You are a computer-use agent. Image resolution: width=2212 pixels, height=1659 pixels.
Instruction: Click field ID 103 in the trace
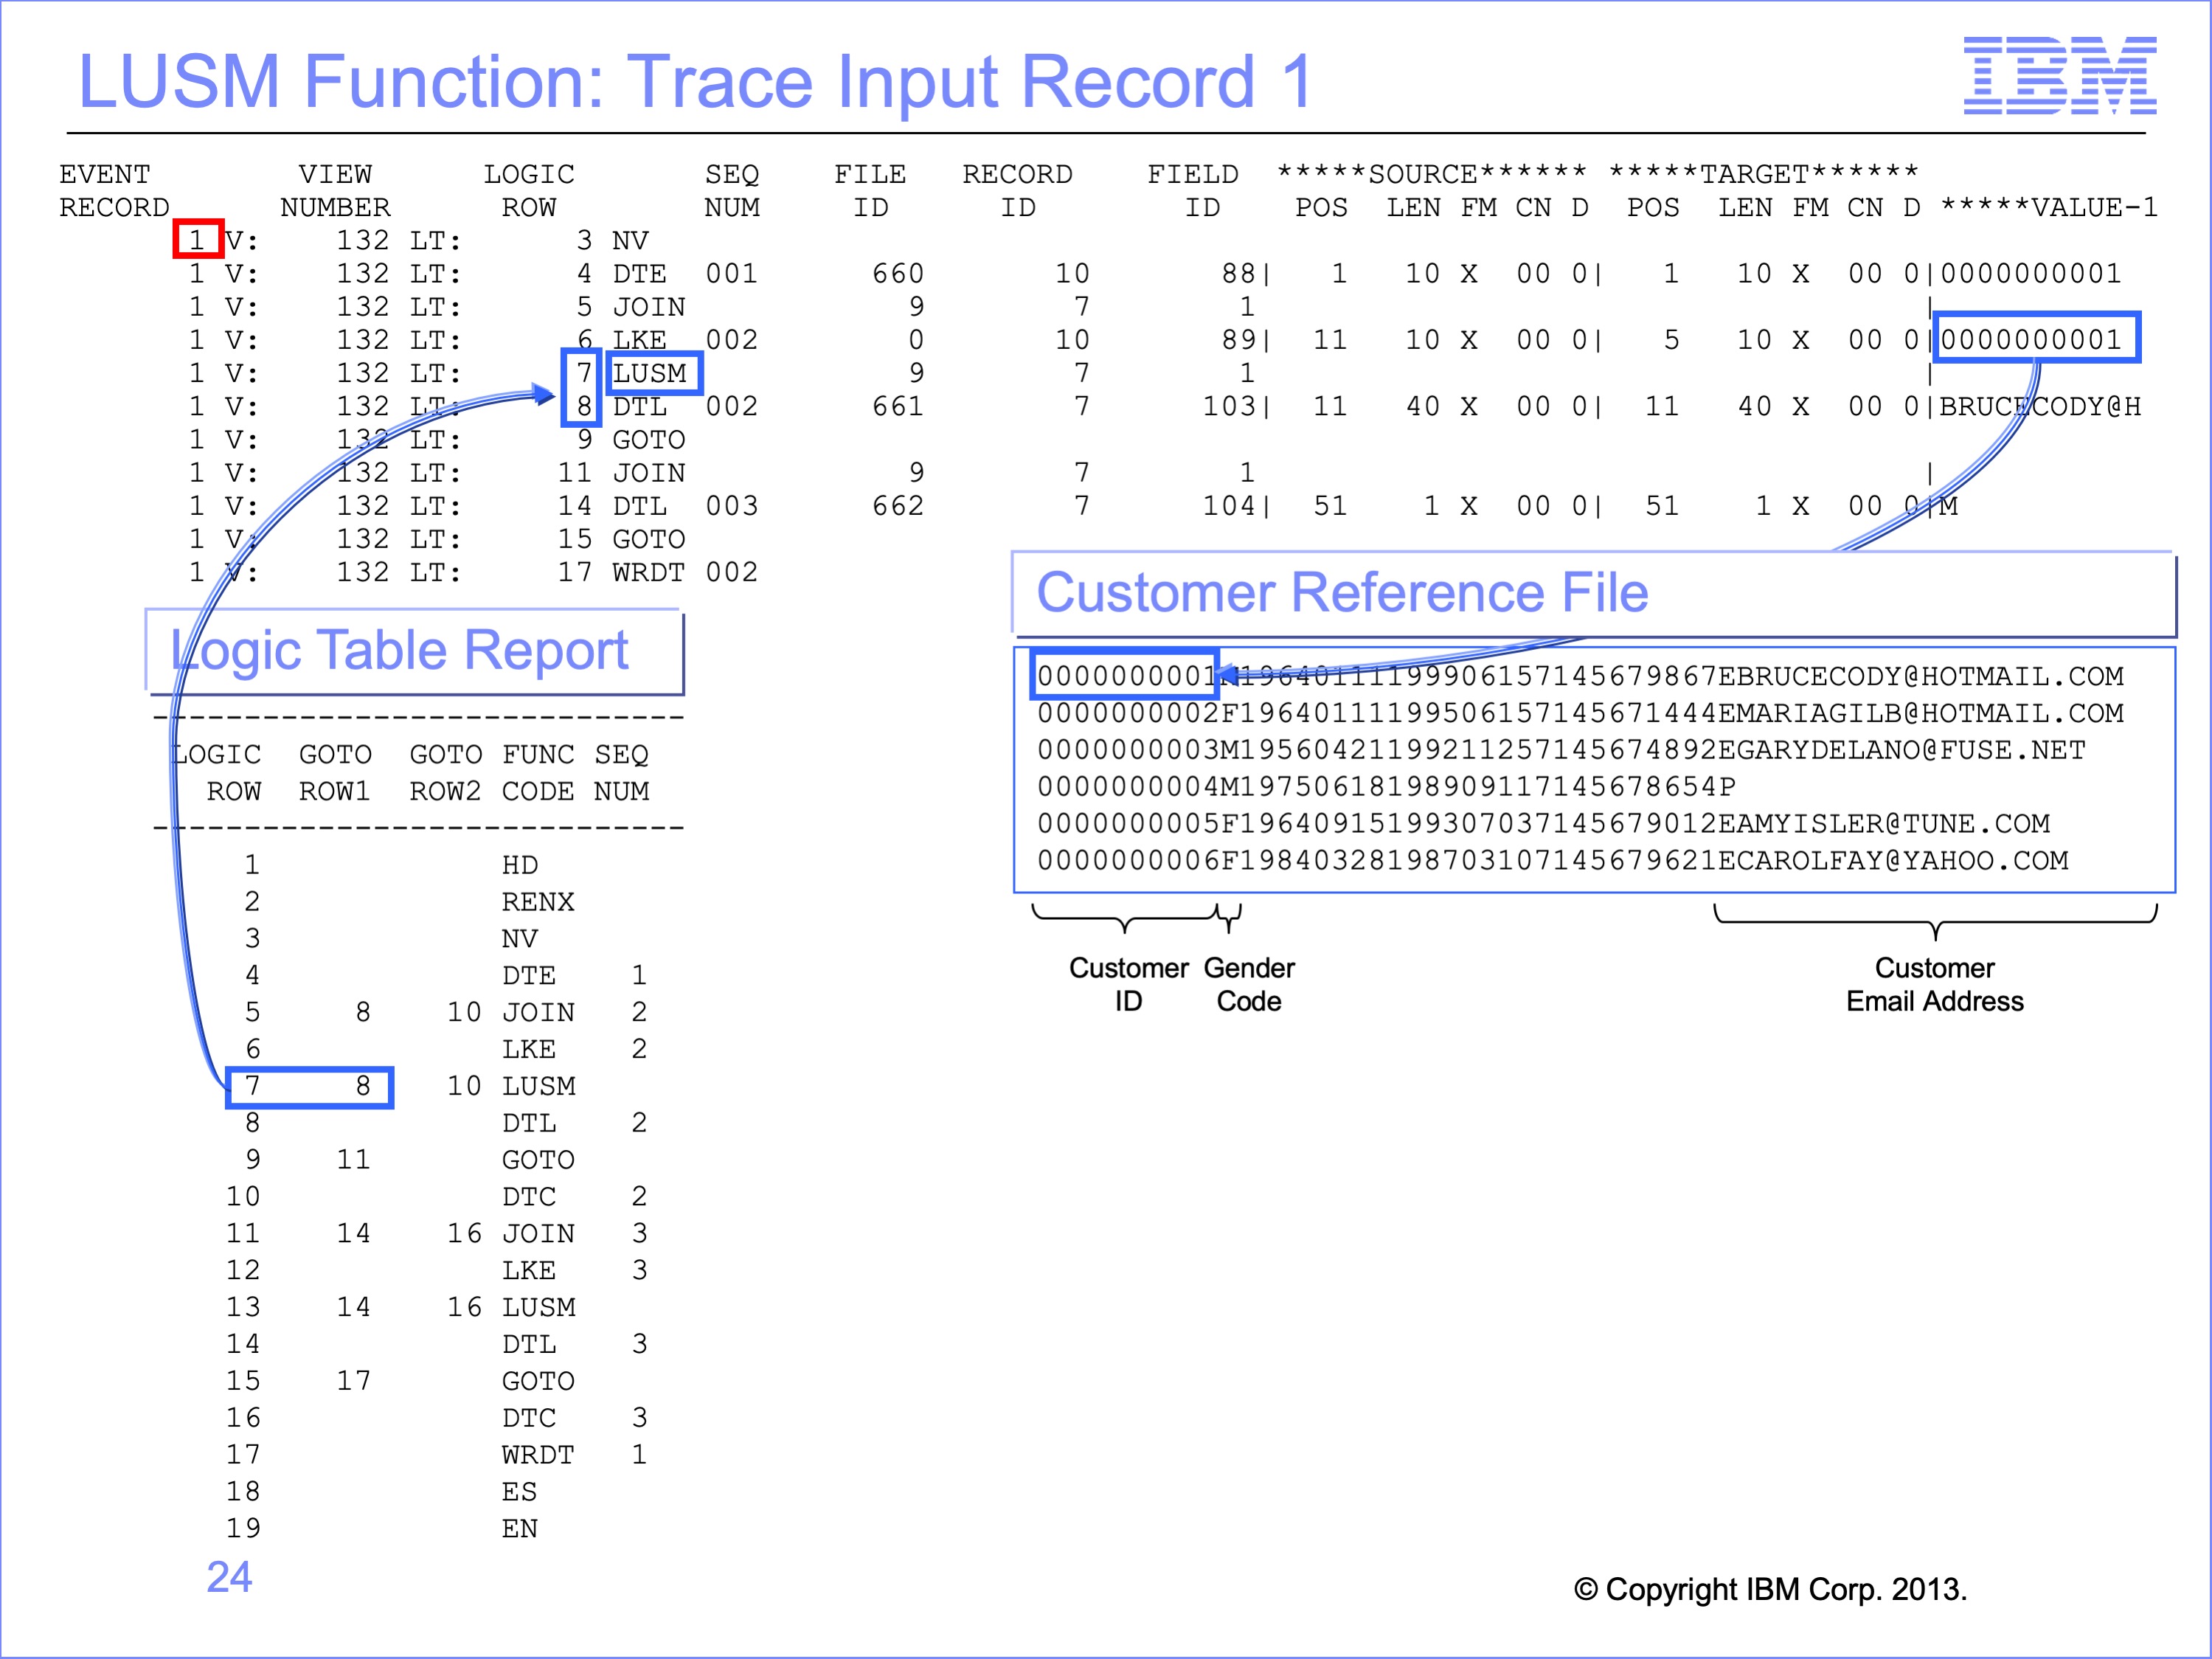coord(1229,407)
